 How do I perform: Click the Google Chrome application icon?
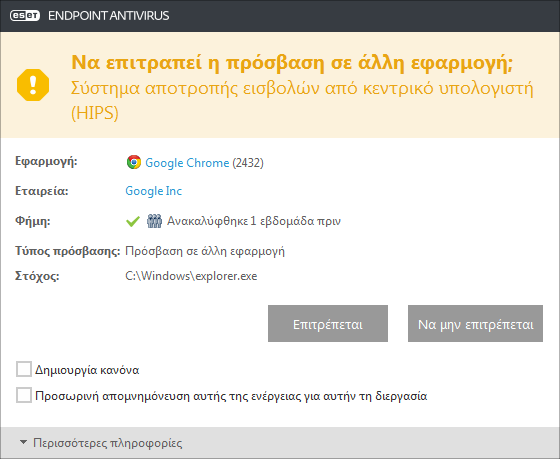point(134,162)
